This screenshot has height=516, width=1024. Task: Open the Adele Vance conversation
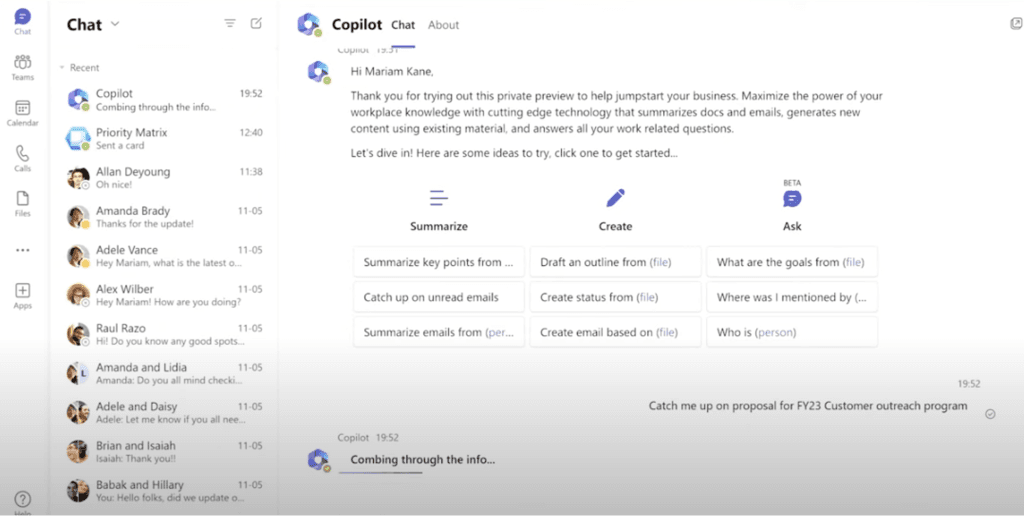pos(165,256)
